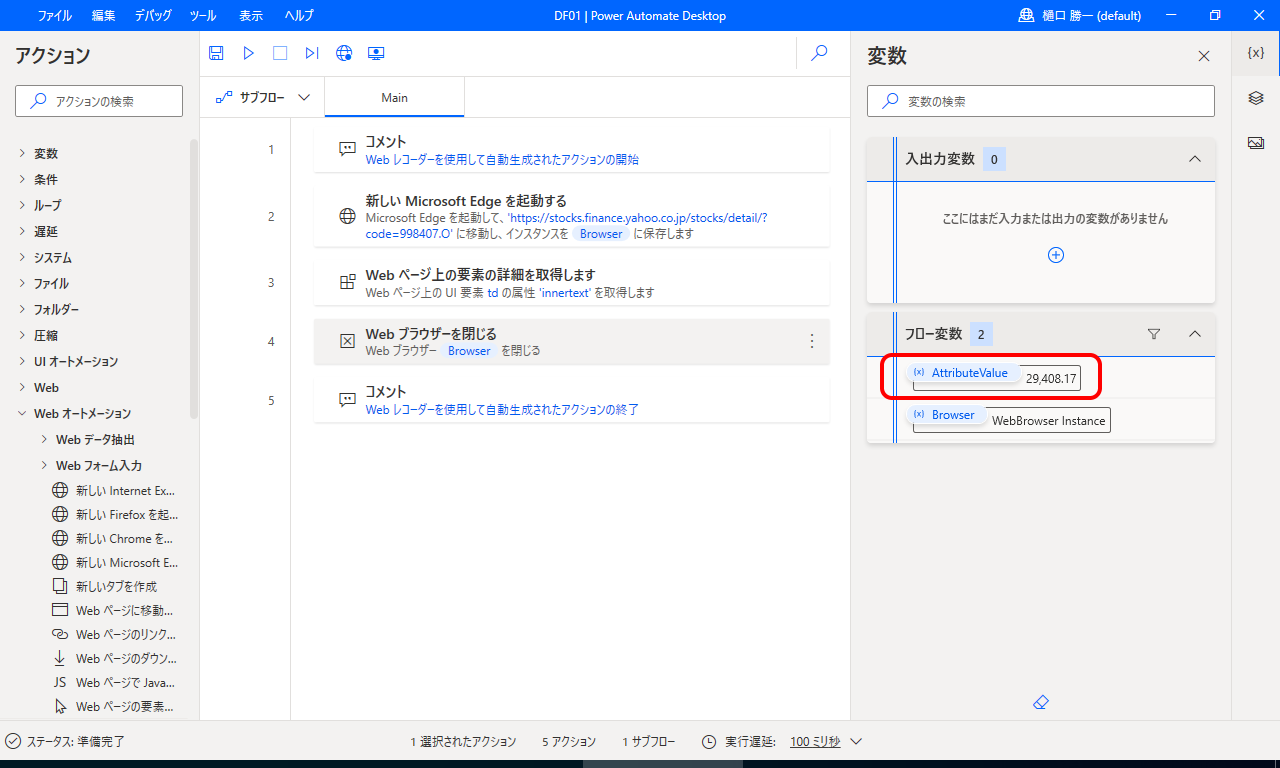
Task: Collapse the Web オートメーション group
Action: tap(23, 413)
